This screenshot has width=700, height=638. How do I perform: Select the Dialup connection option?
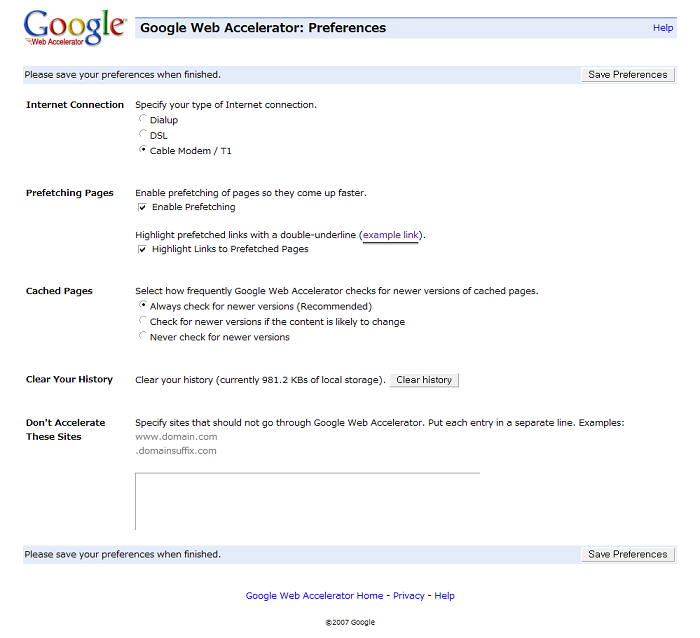coord(142,119)
